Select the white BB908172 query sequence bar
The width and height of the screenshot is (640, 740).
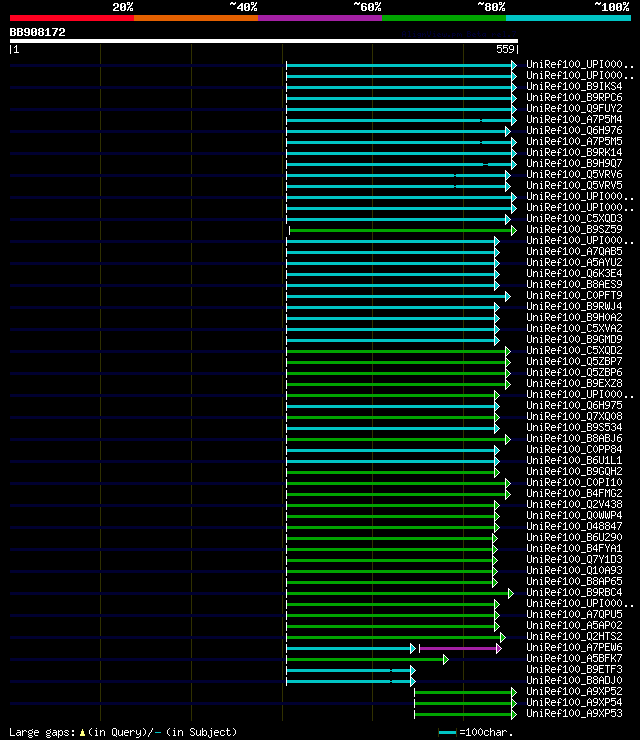click(264, 41)
